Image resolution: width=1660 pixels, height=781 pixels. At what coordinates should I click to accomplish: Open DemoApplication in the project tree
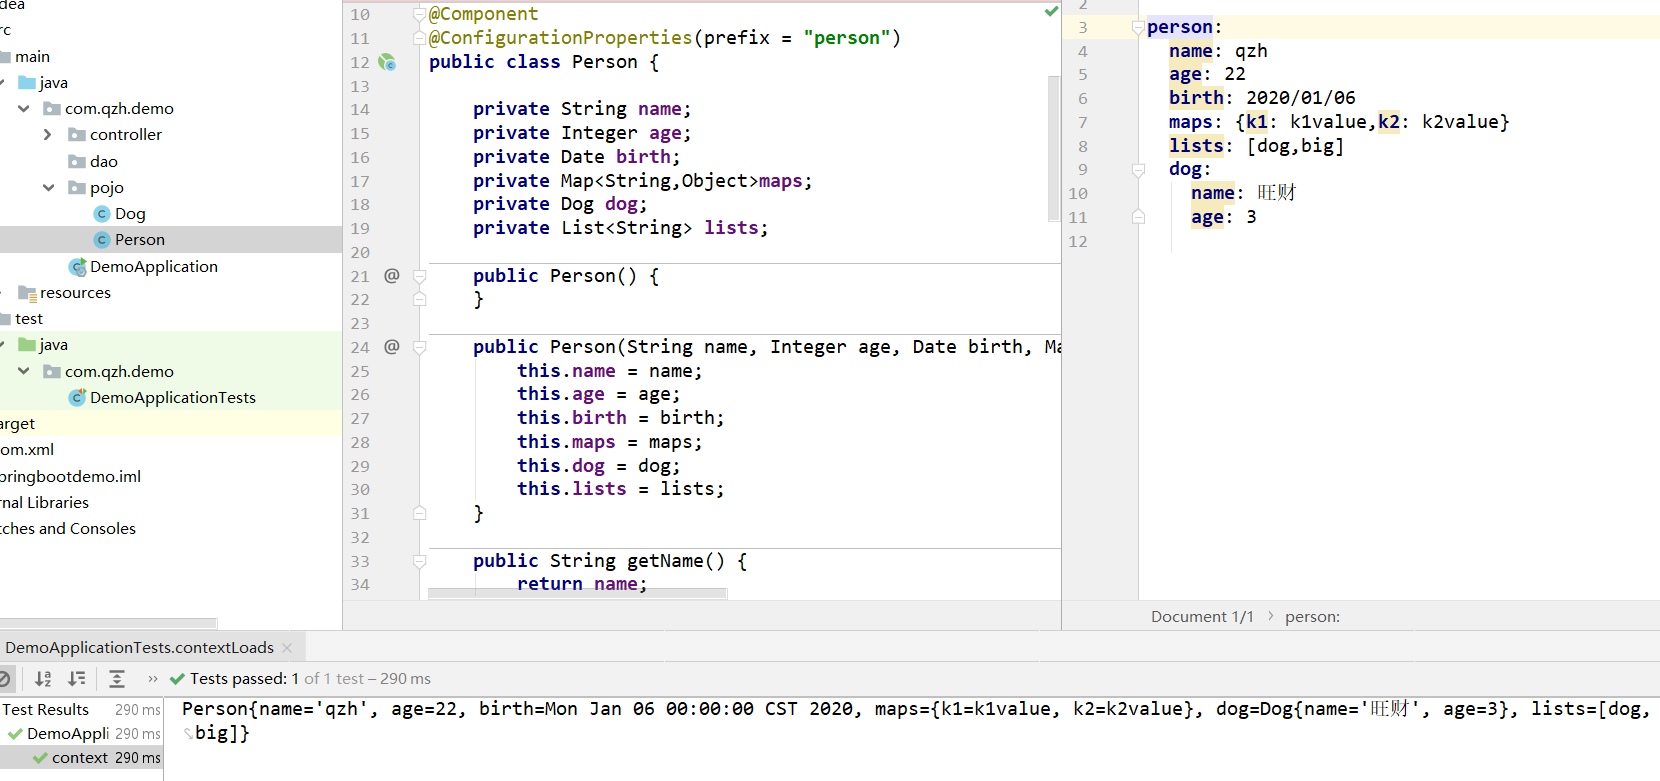[x=154, y=267]
